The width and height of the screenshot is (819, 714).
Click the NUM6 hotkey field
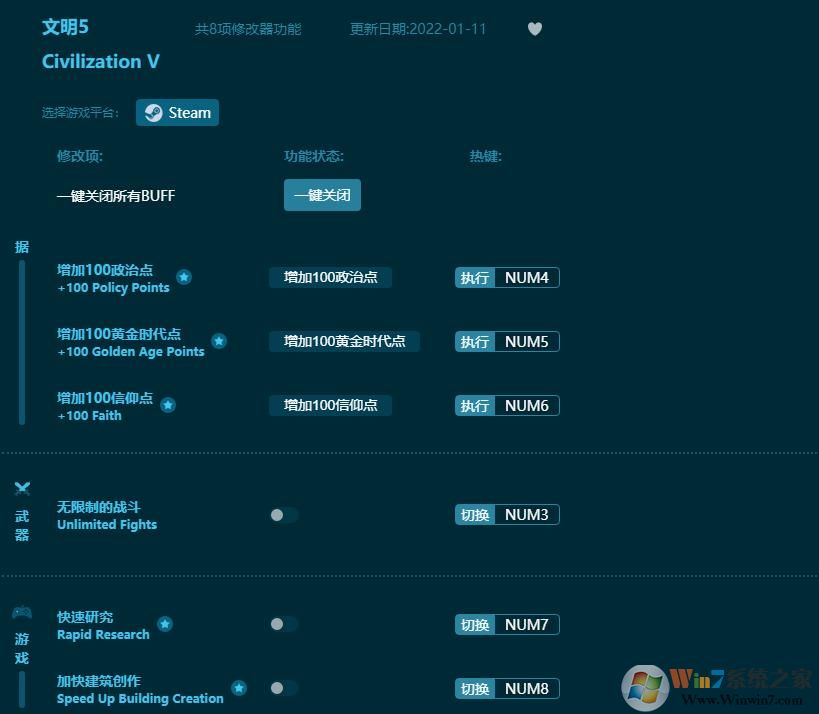526,406
